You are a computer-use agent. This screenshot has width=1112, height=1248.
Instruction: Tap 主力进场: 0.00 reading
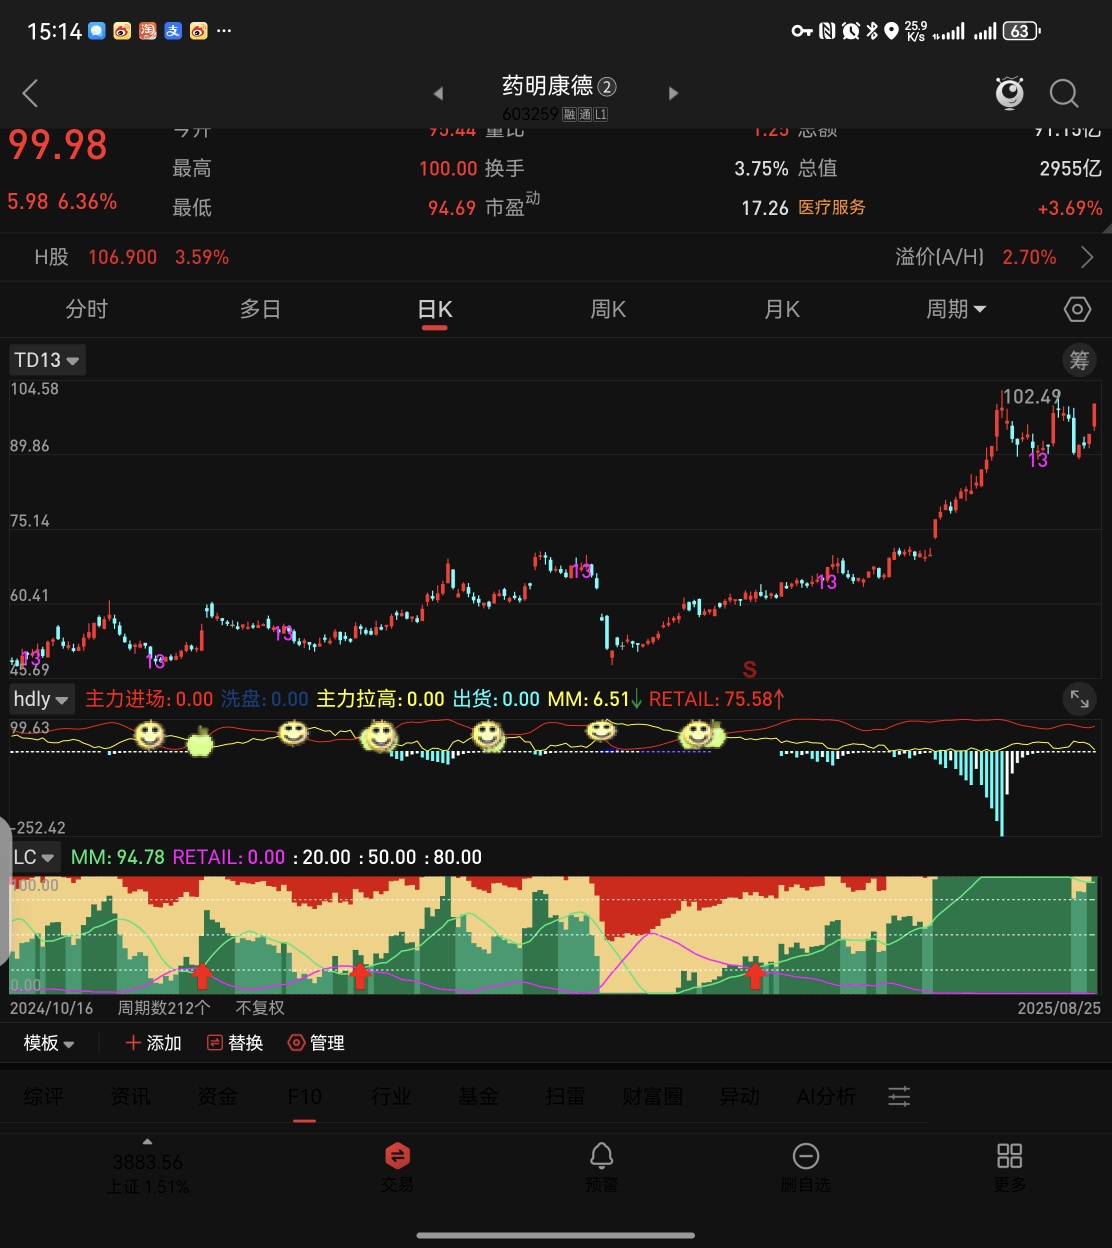tap(149, 699)
